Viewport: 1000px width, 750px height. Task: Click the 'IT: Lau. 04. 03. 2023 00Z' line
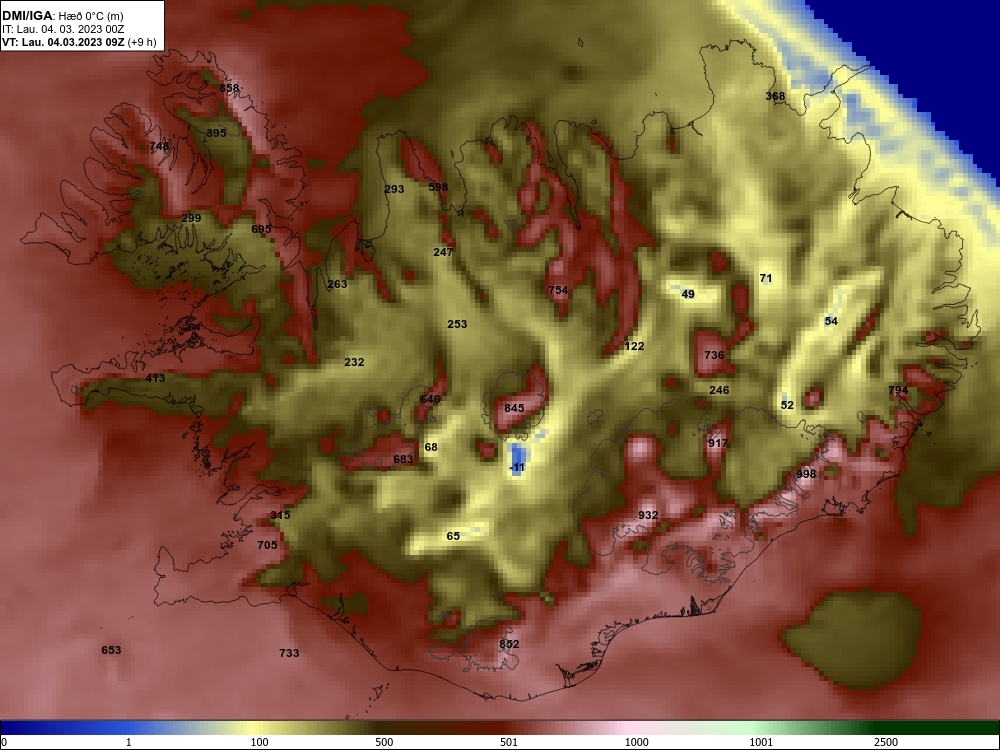coord(62,29)
